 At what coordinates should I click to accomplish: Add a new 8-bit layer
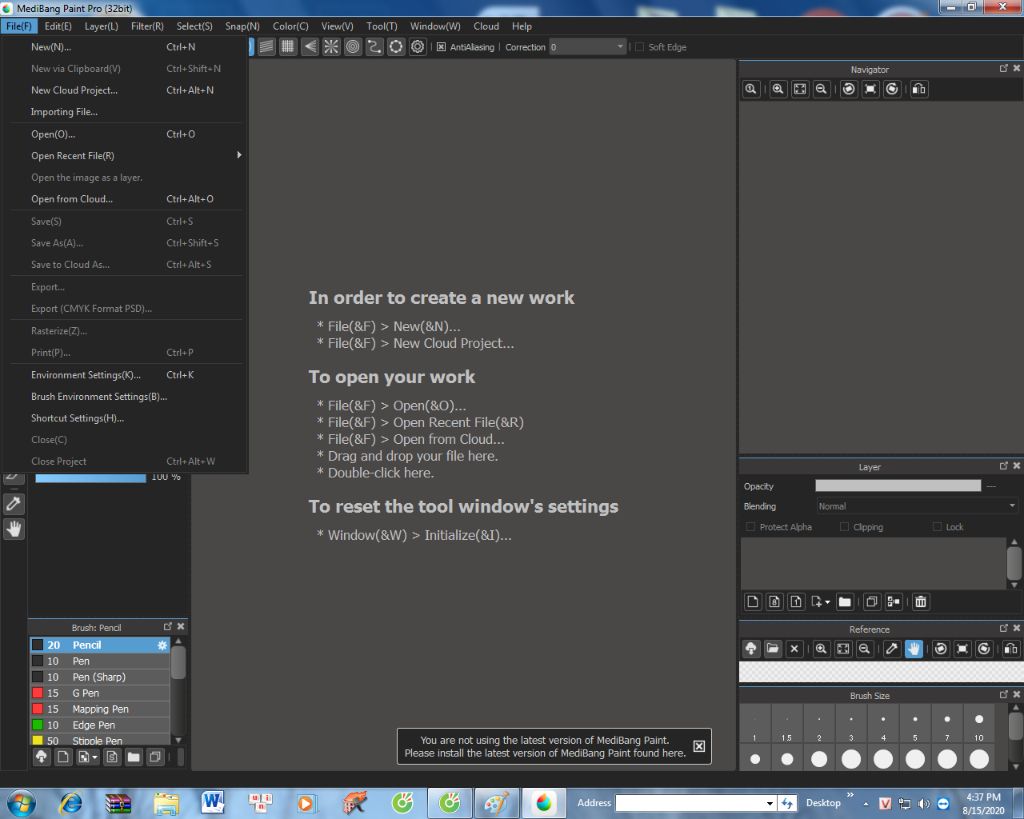774,602
